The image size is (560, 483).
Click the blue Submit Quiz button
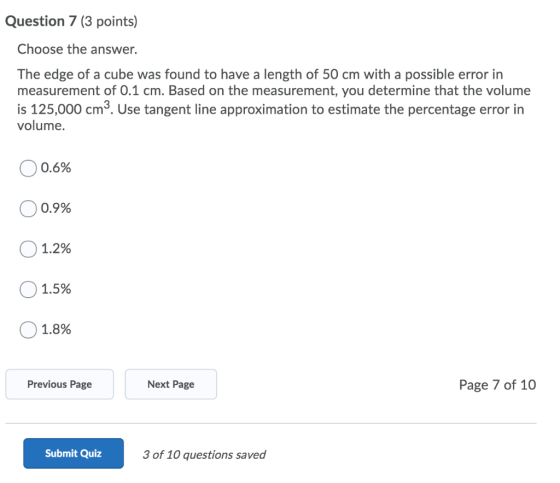(74, 453)
